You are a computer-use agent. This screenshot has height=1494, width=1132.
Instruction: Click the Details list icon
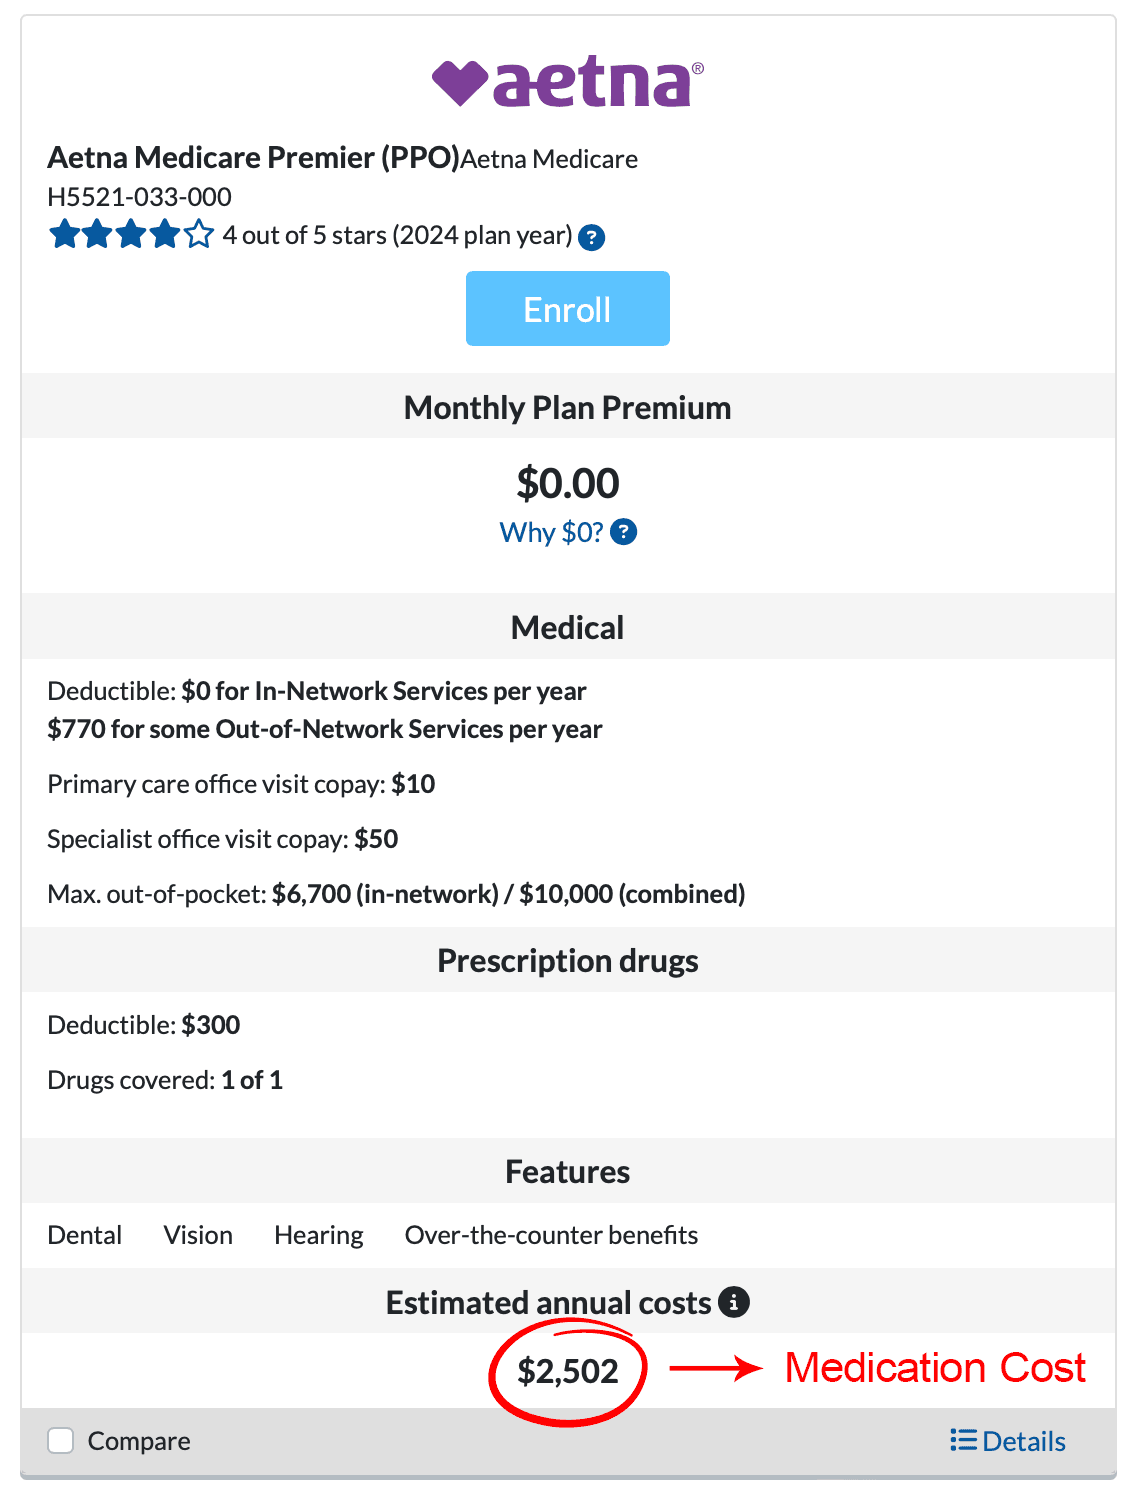963,1440
